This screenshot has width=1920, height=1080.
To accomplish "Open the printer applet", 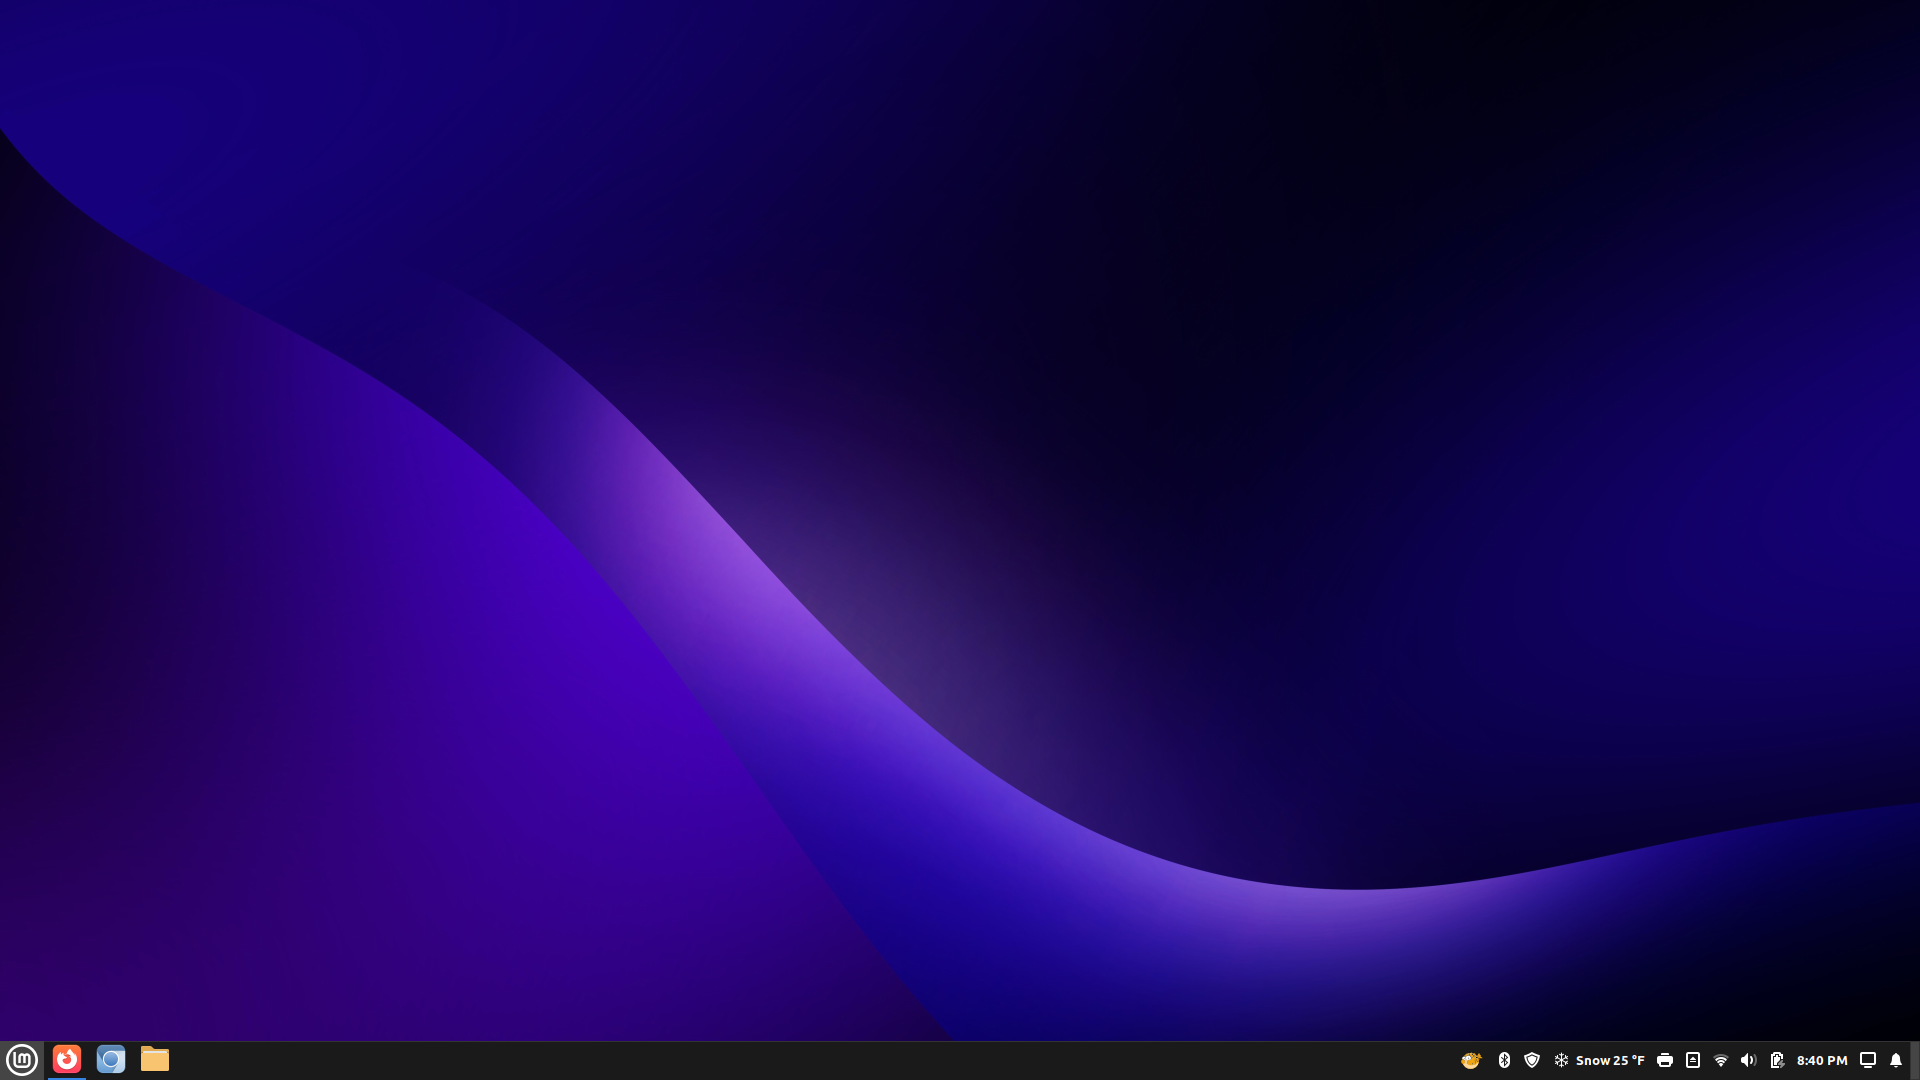I will point(1665,1060).
